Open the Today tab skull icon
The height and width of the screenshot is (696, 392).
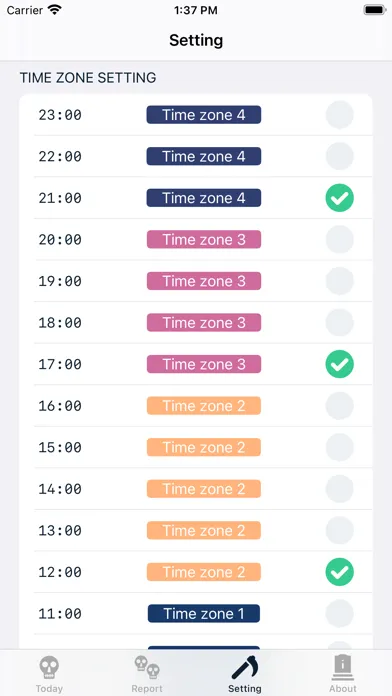pyautogui.click(x=49, y=668)
